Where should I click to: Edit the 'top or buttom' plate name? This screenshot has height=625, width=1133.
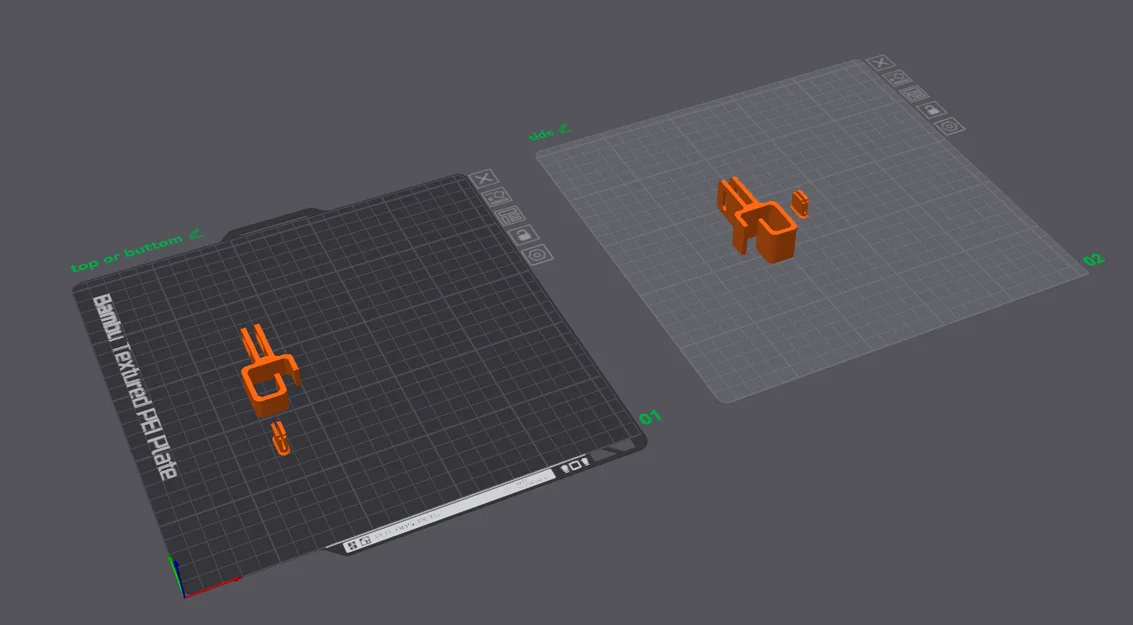[195, 235]
